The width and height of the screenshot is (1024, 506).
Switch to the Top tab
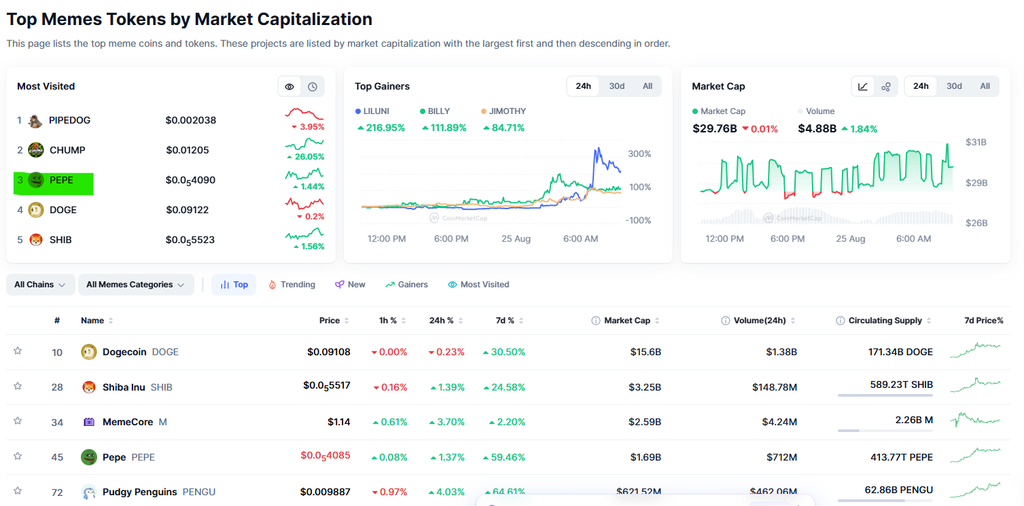(x=234, y=285)
